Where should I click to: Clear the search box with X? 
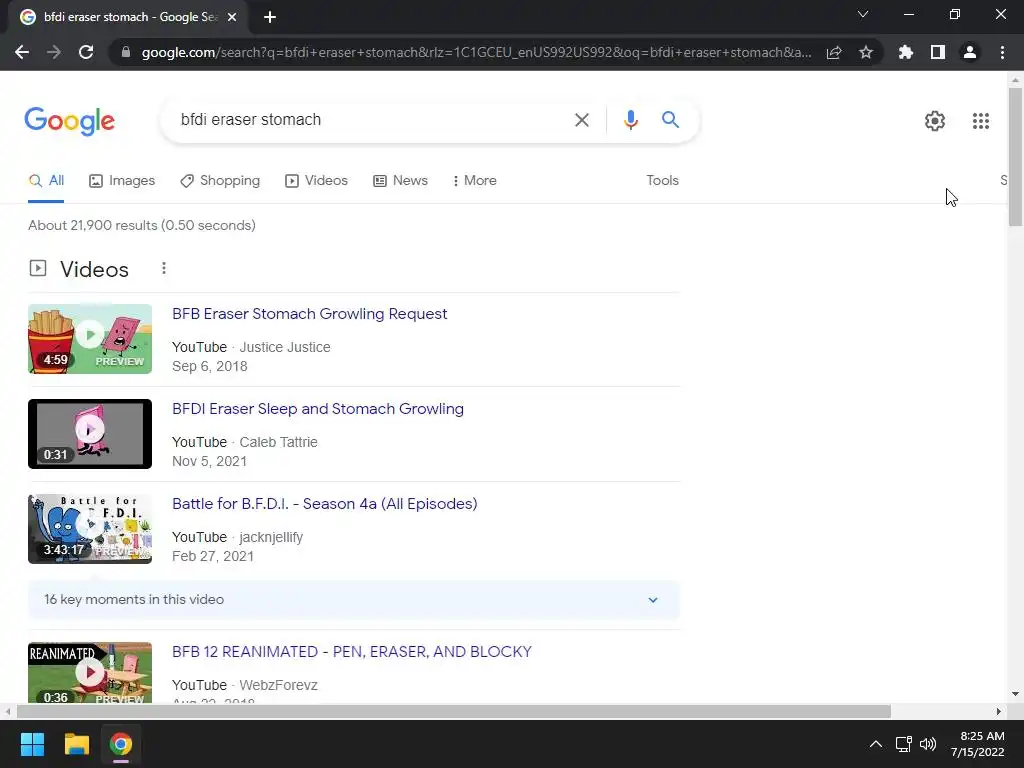[x=582, y=120]
